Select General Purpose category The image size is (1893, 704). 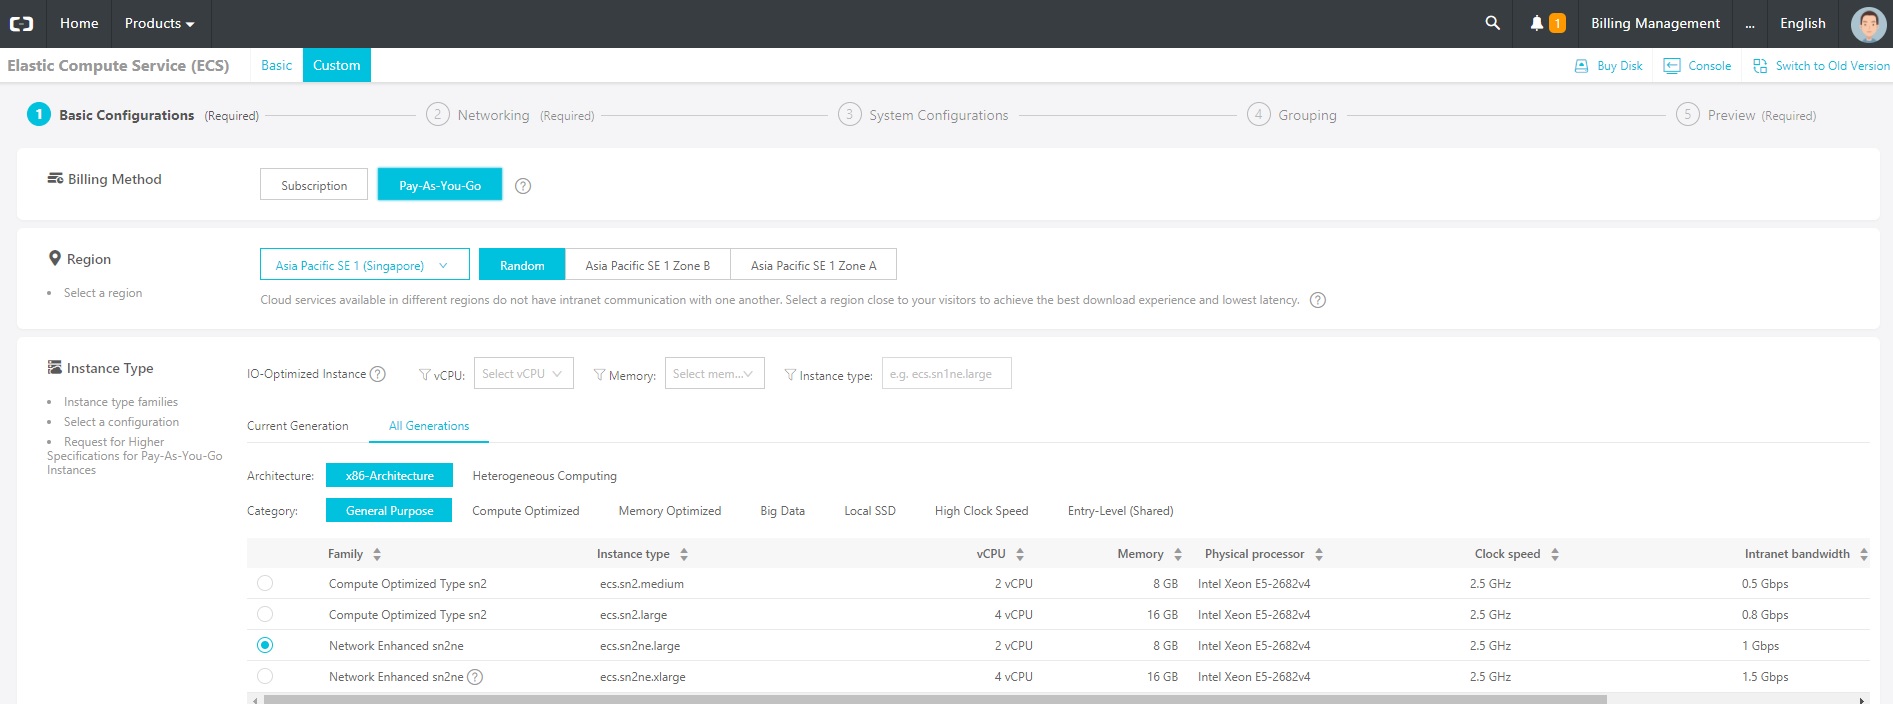click(x=389, y=510)
